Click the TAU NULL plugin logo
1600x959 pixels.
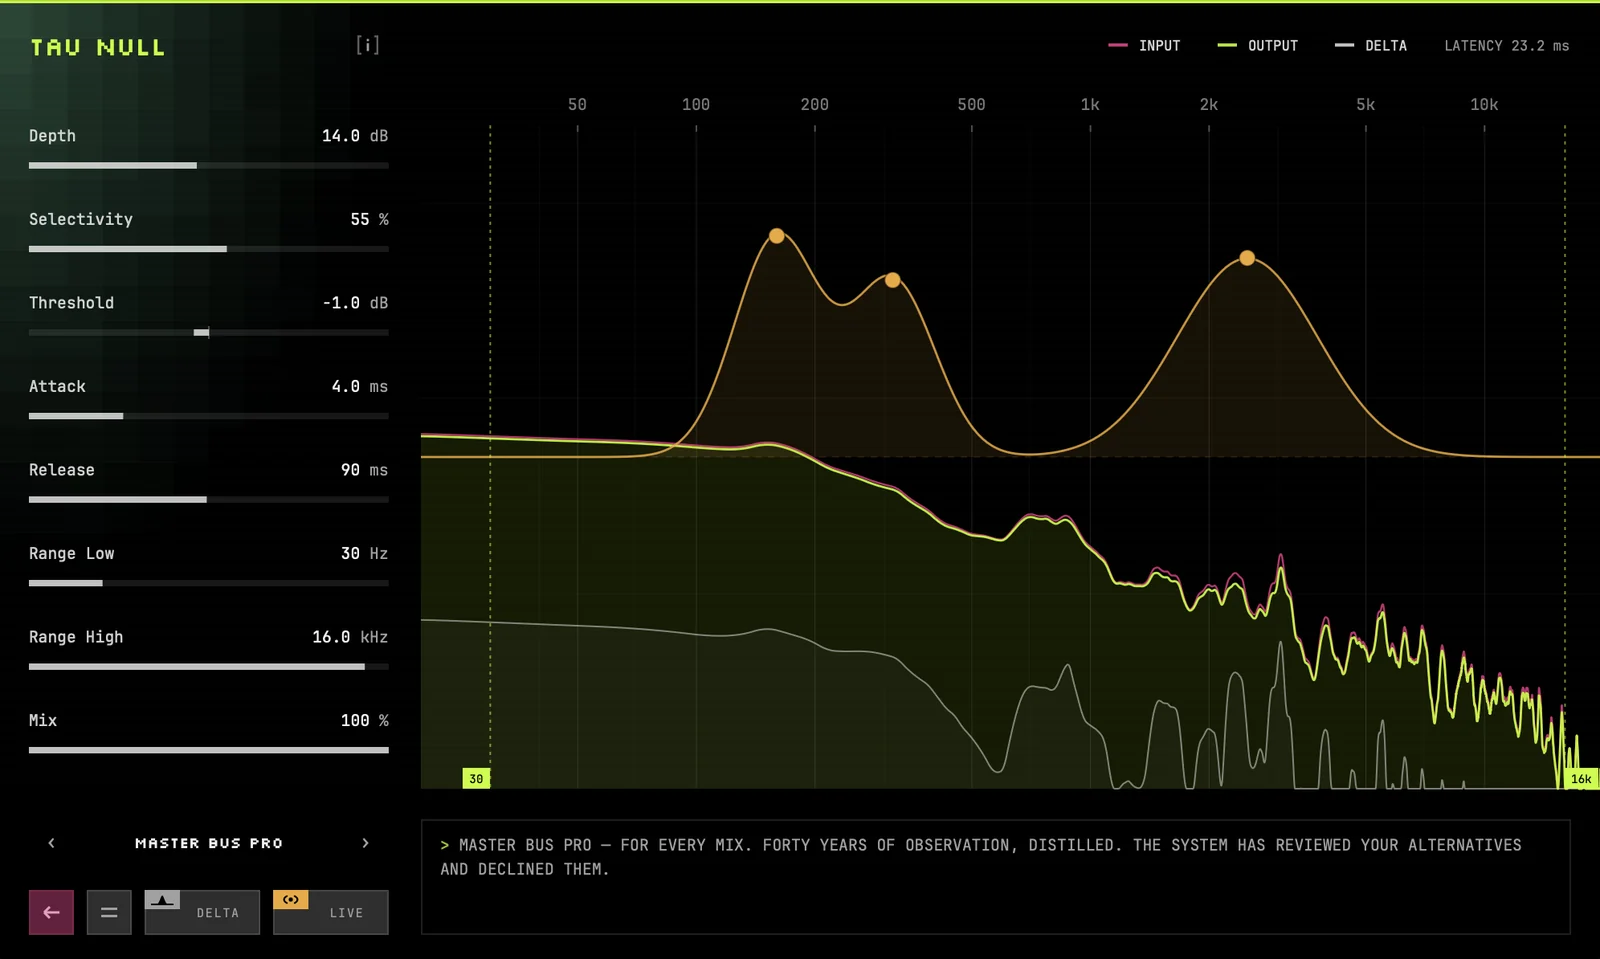point(98,47)
